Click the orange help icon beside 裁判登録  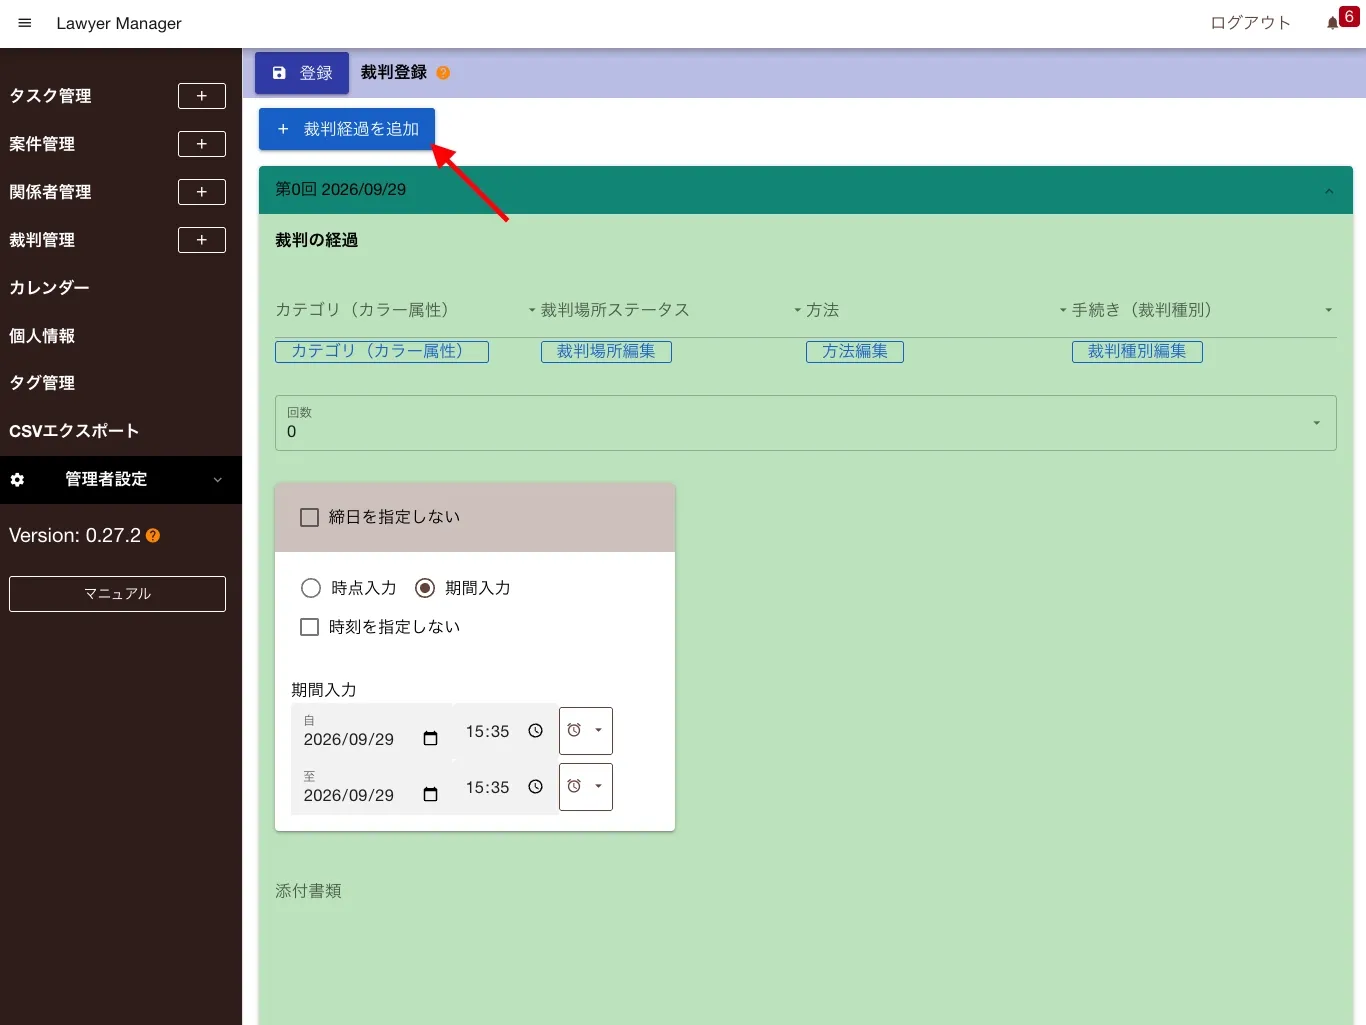(443, 73)
